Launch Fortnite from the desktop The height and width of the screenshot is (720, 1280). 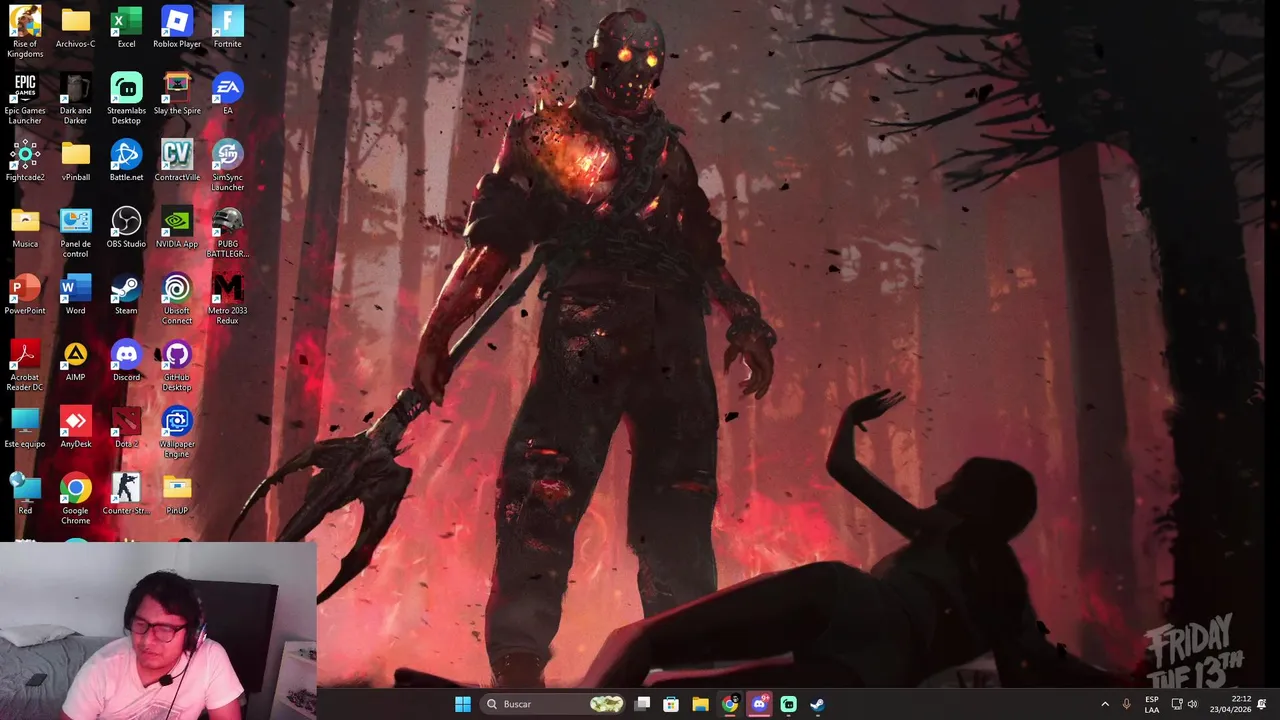click(x=227, y=27)
